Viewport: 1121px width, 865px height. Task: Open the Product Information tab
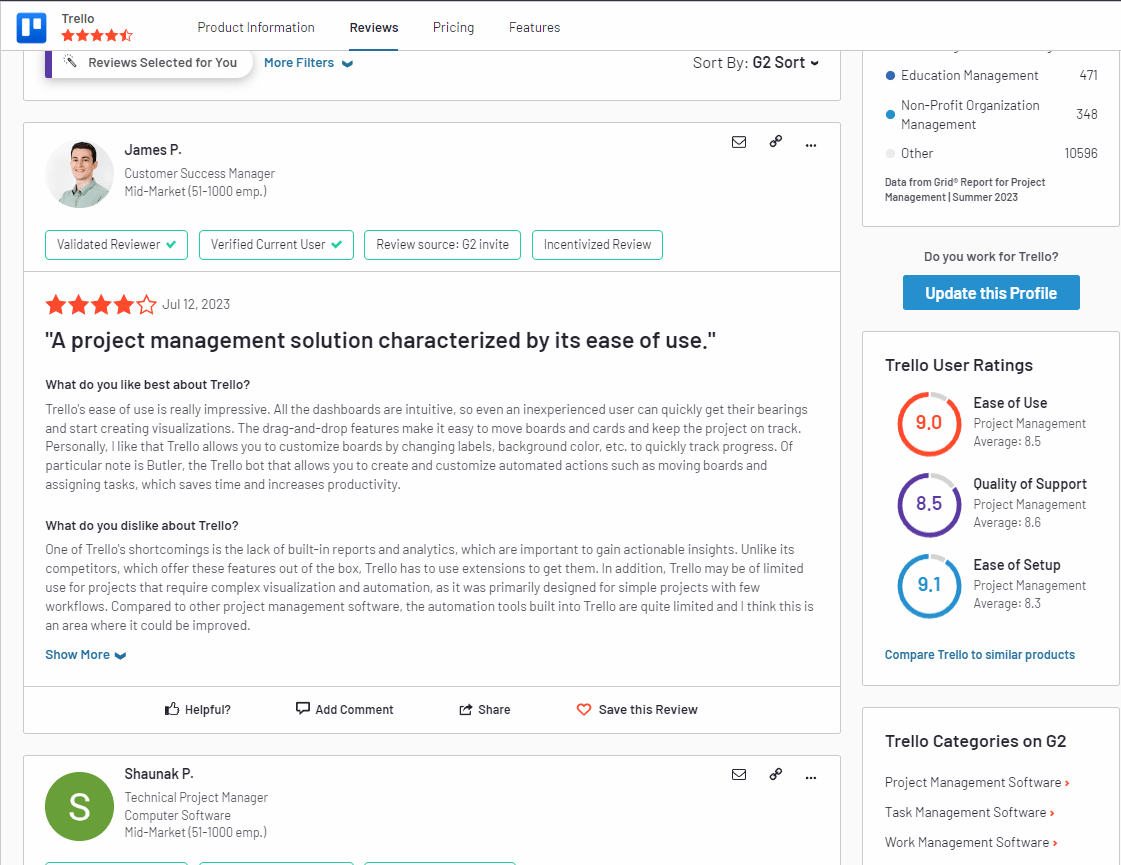256,27
